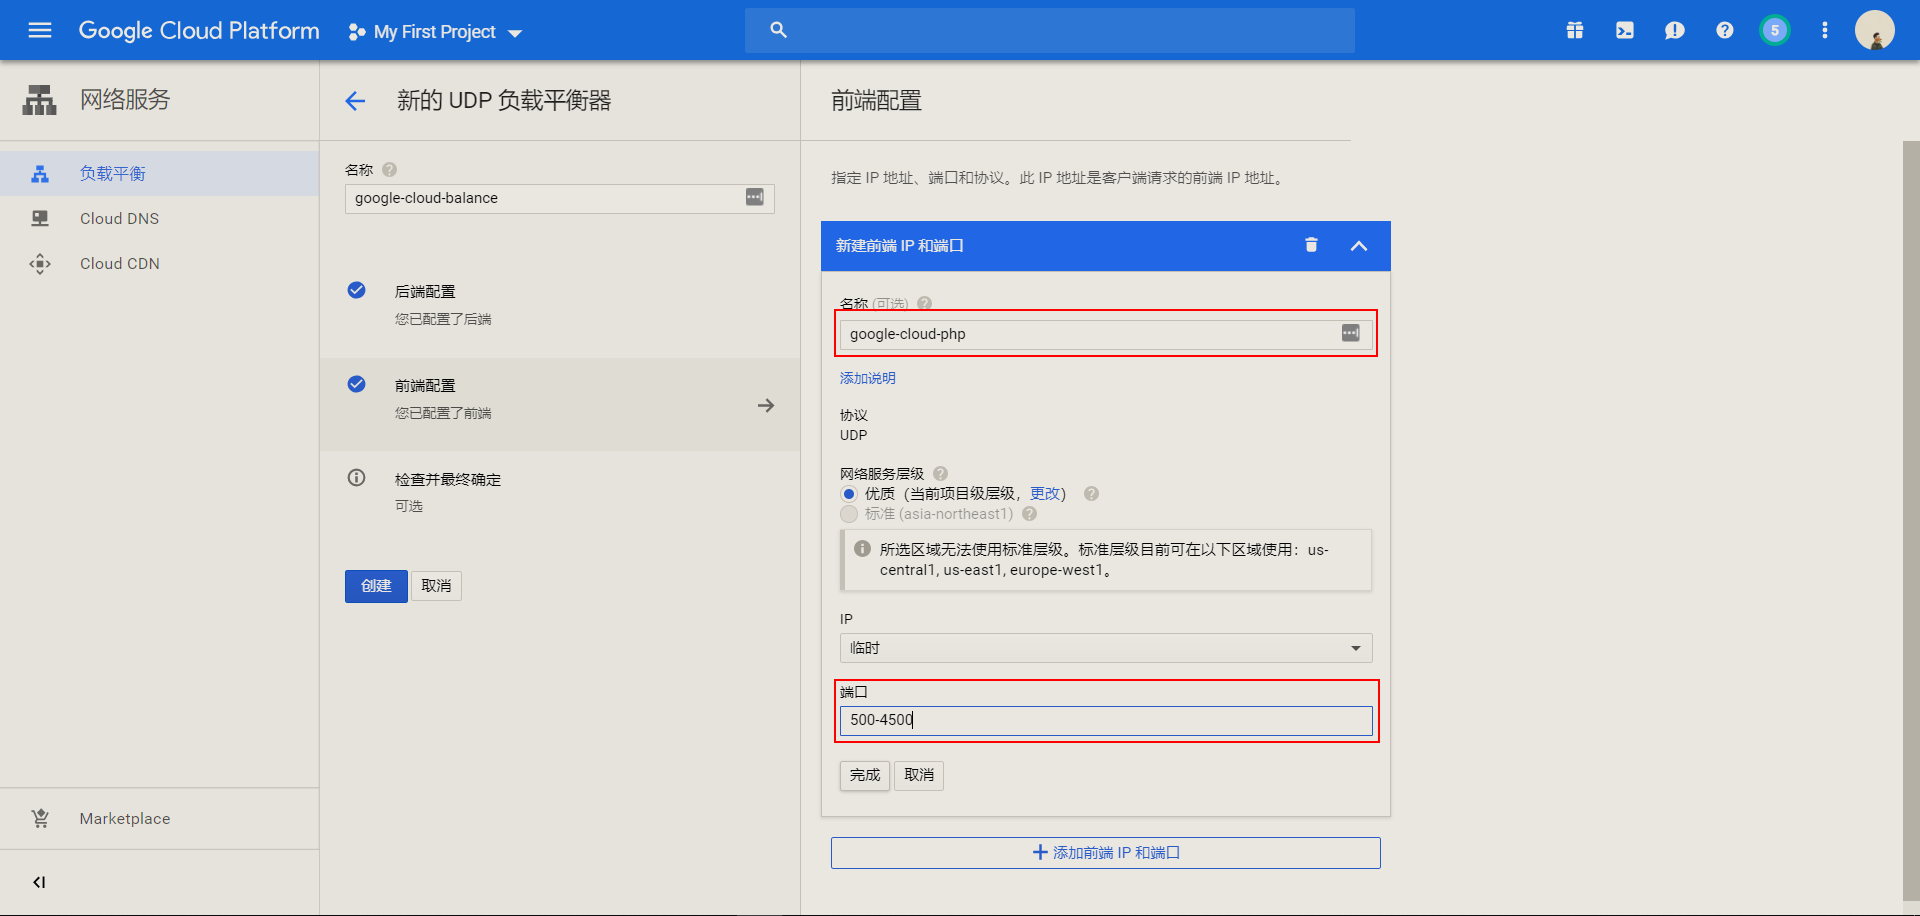Image resolution: width=1920 pixels, height=916 pixels.
Task: Click the 端口 field with 500-4500
Action: tap(1106, 720)
